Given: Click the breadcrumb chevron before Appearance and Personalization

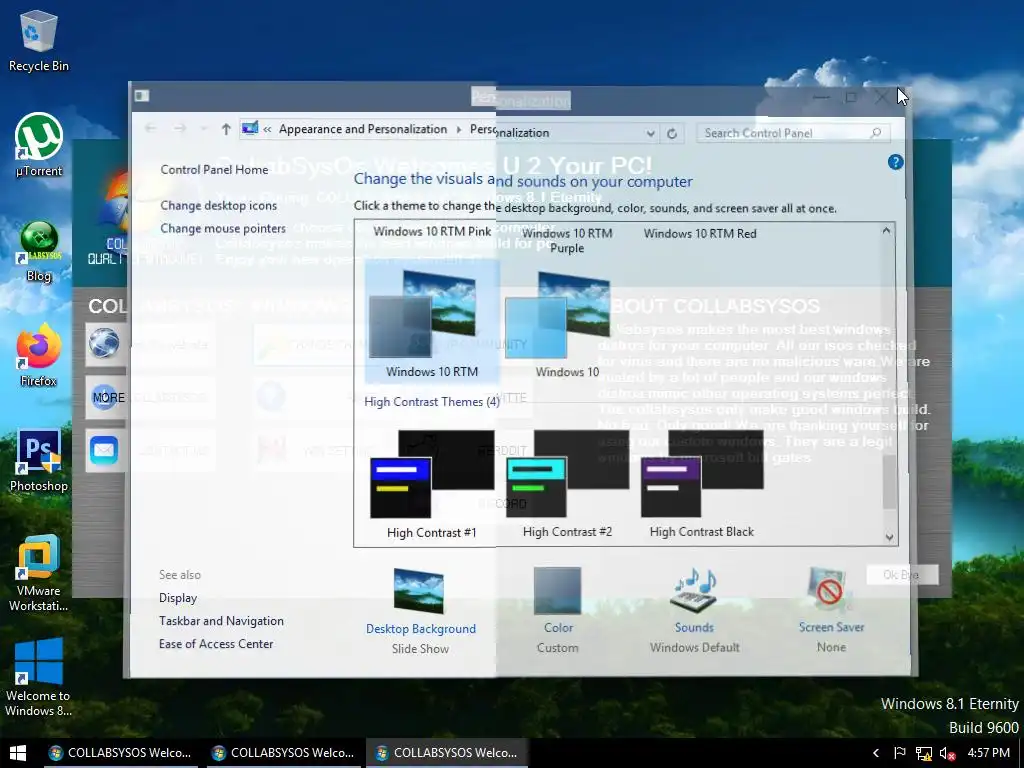Looking at the screenshot, I should (267, 129).
